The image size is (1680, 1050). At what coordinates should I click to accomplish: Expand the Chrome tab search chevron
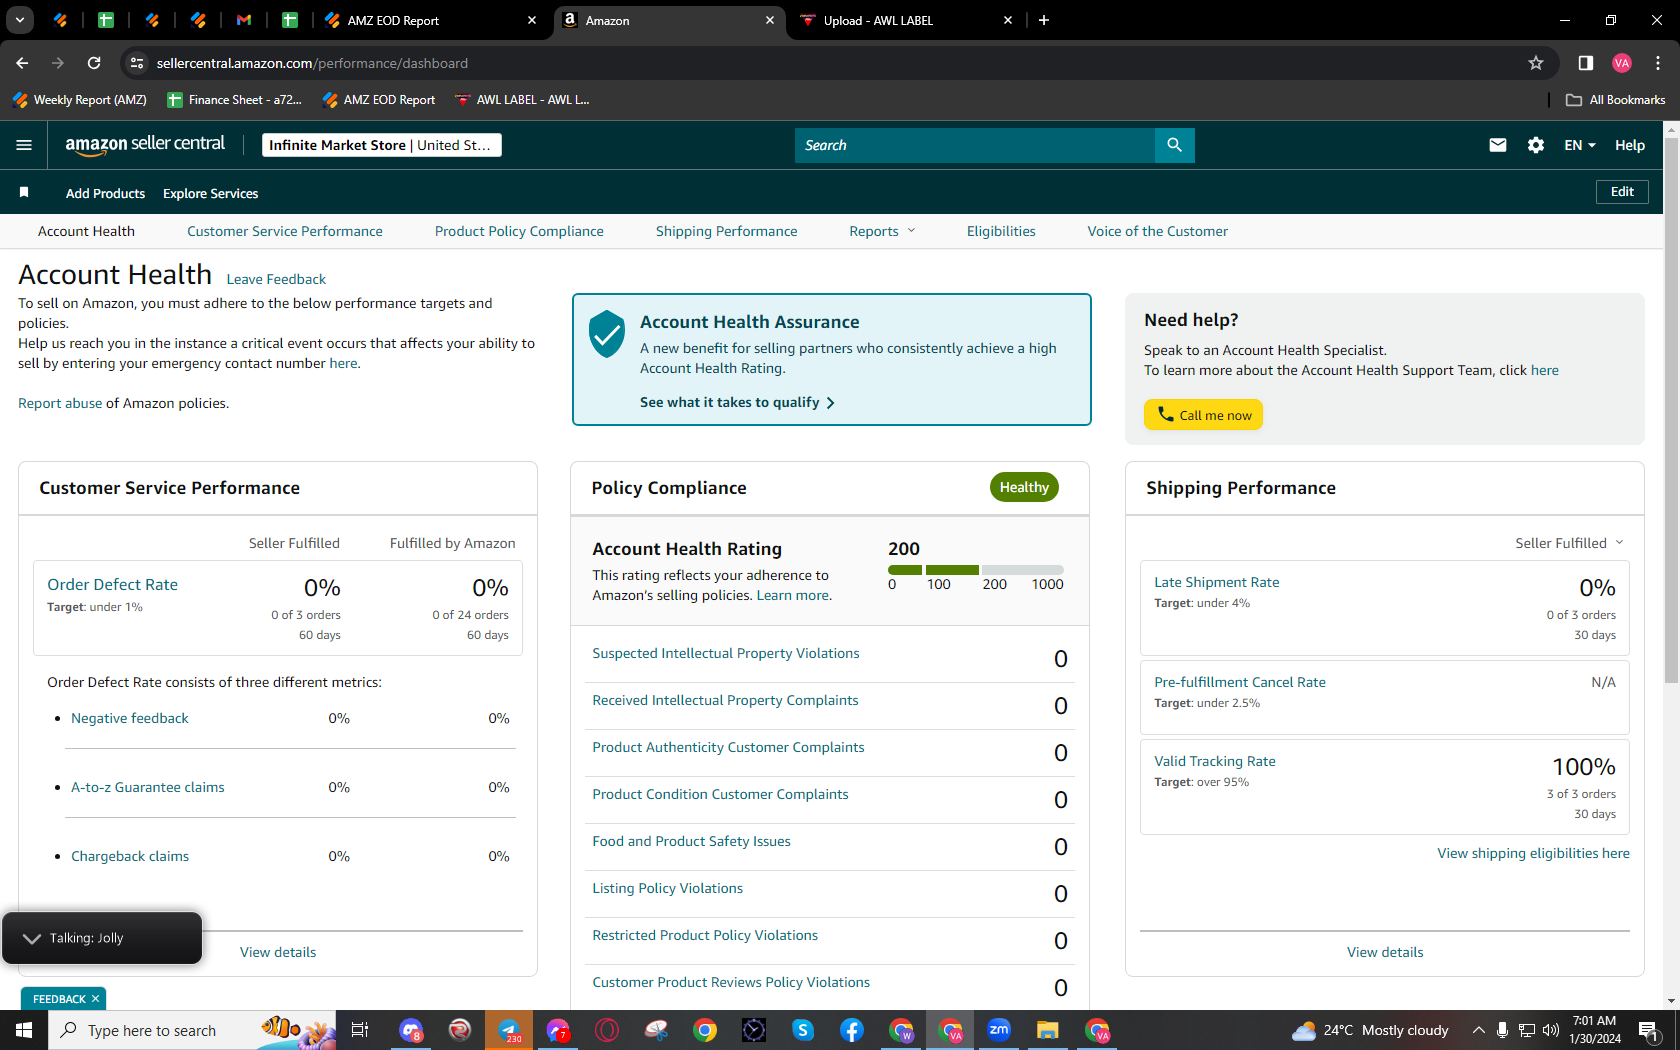click(x=19, y=20)
